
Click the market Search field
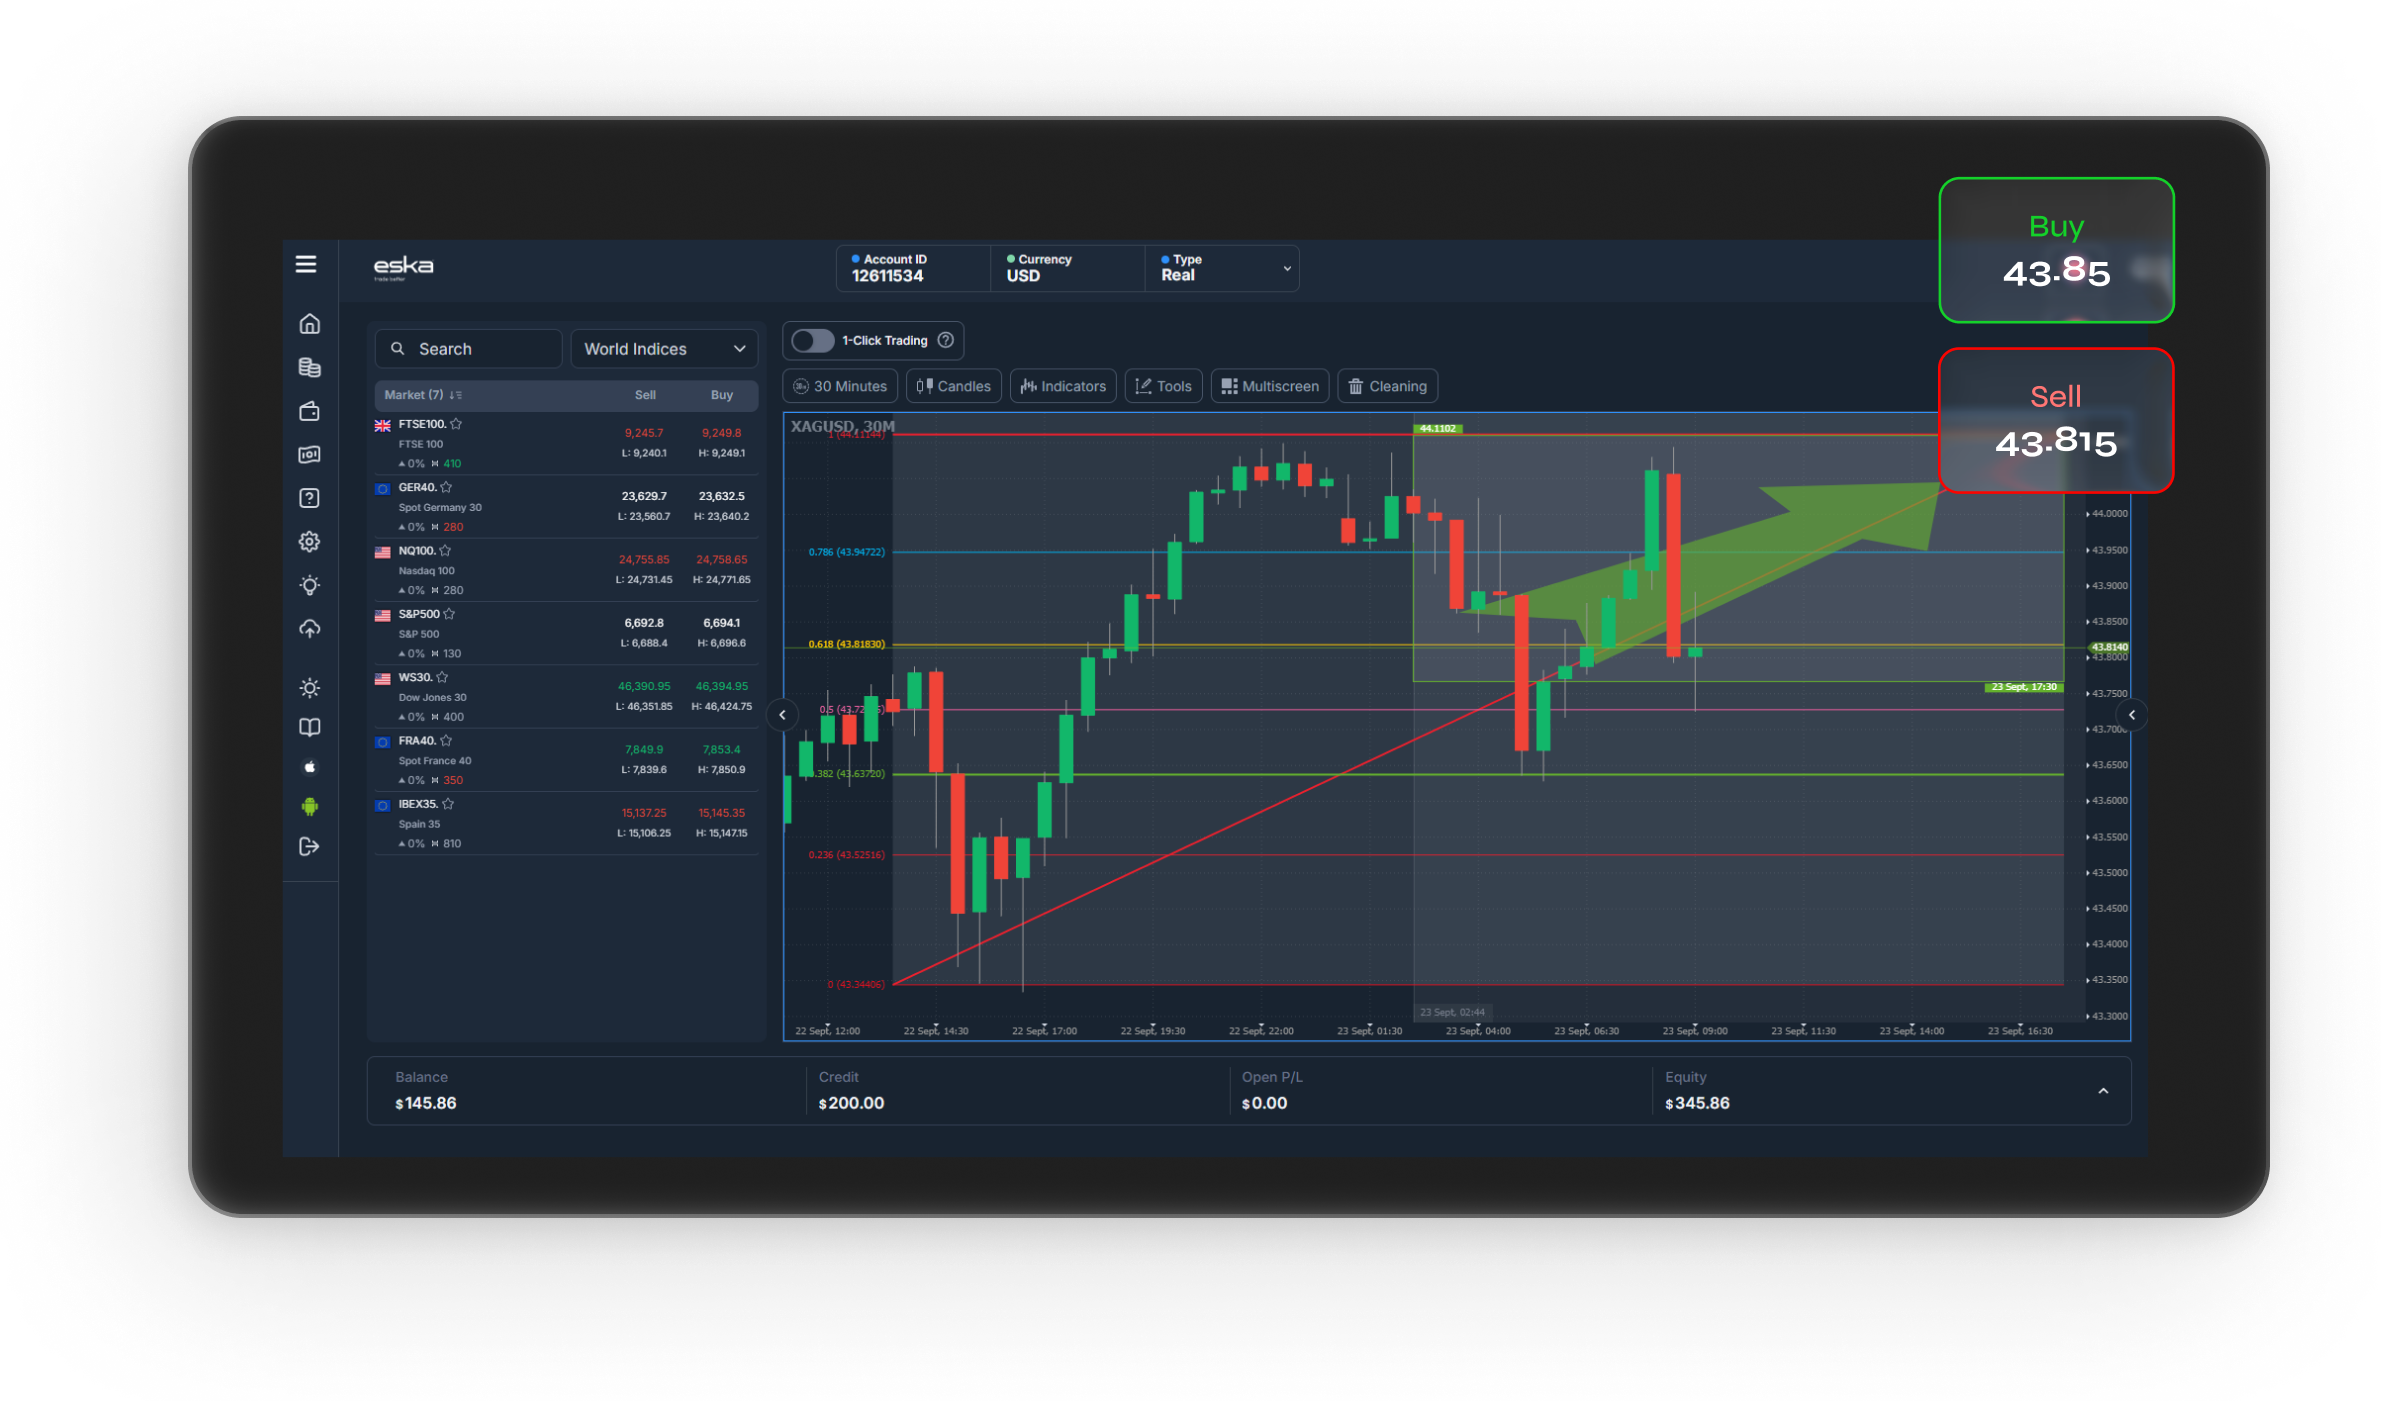(x=468, y=349)
